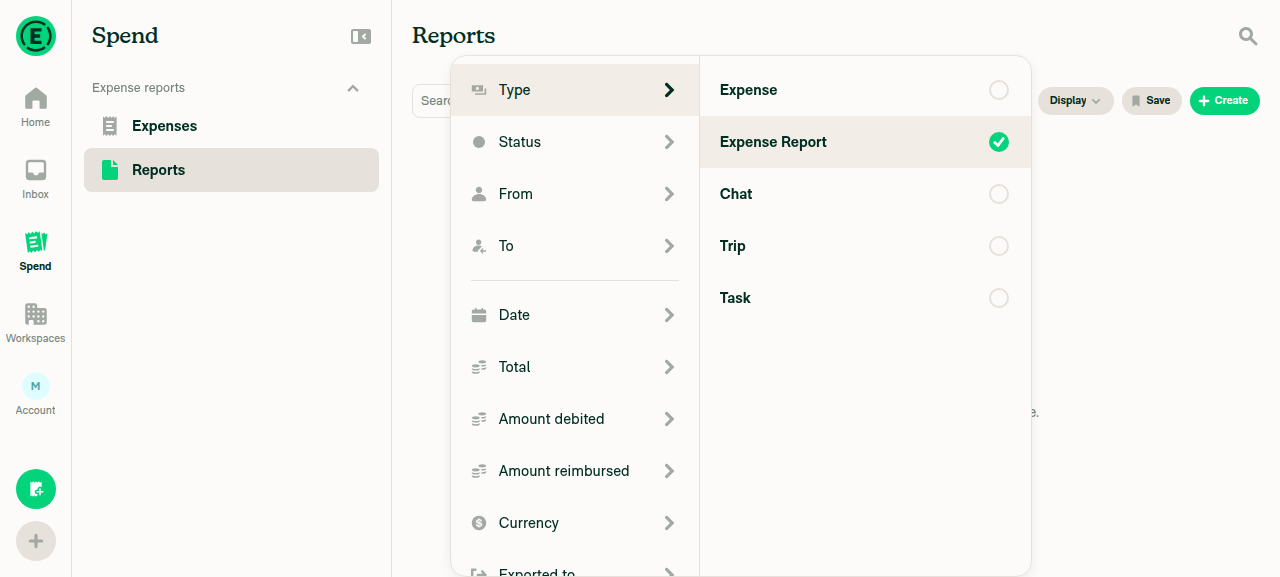Click the Reports document icon

coord(110,170)
